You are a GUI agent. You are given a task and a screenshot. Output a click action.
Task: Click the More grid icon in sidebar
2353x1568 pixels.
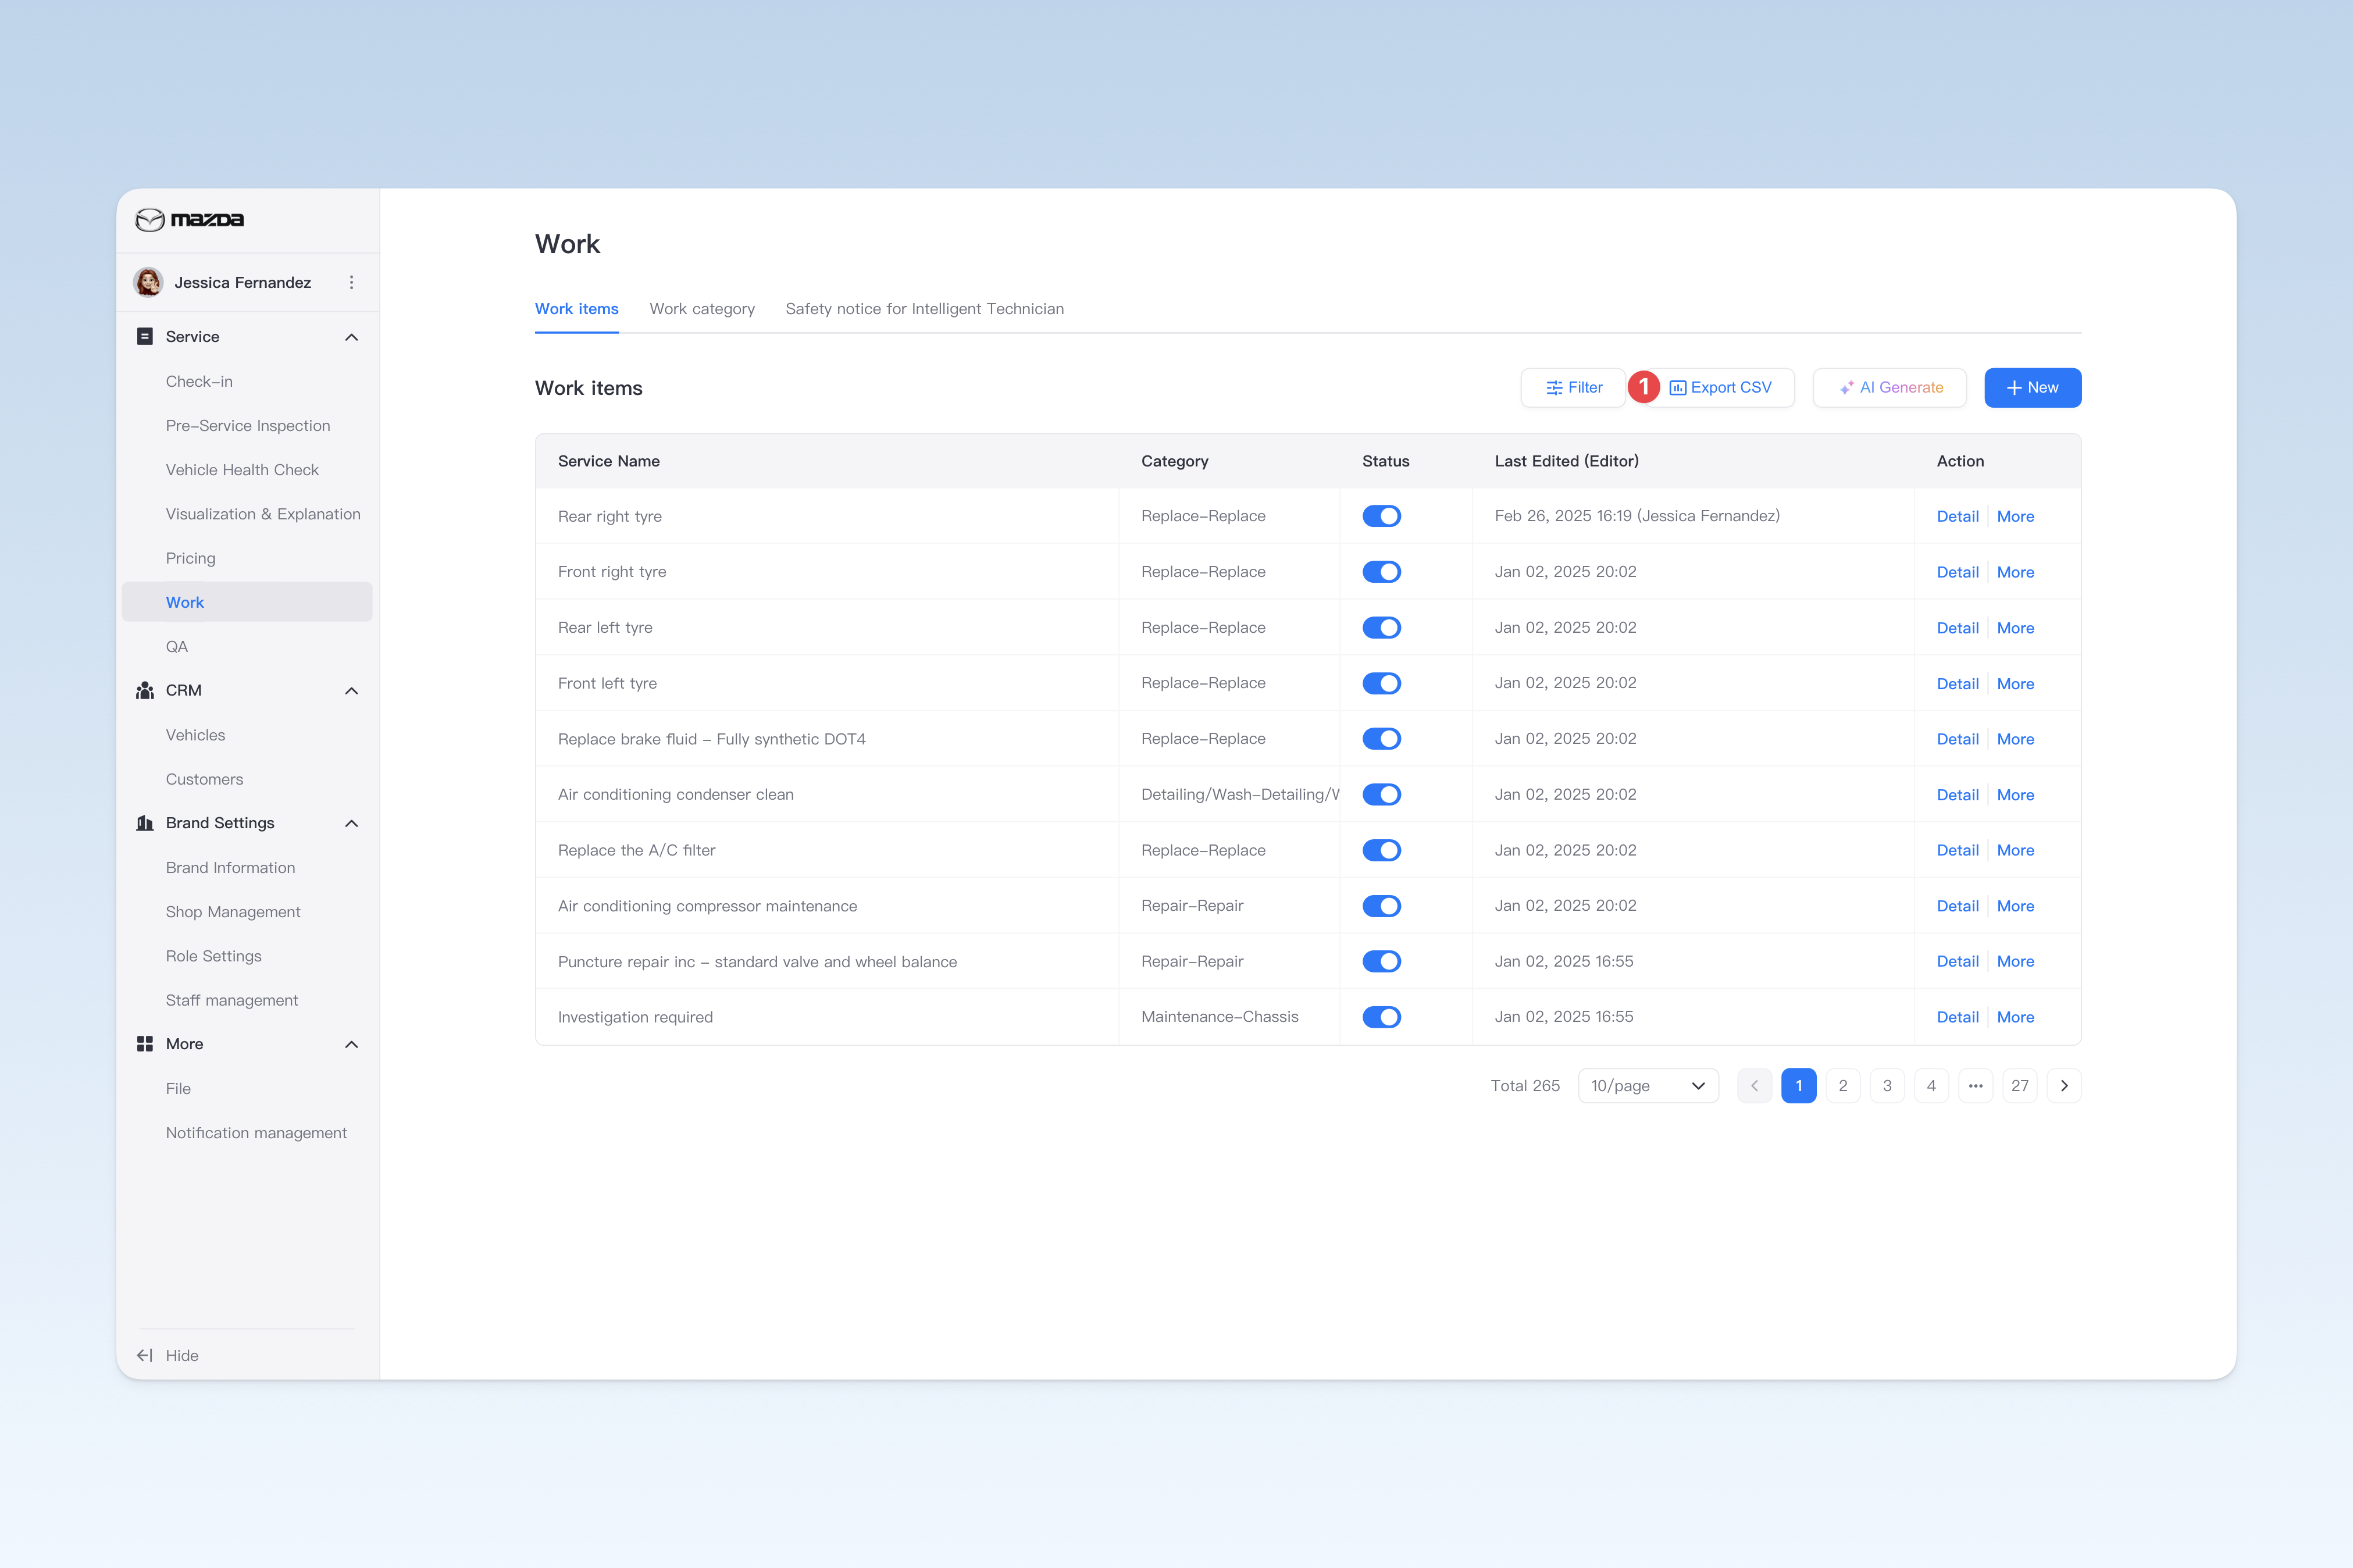[x=145, y=1044]
